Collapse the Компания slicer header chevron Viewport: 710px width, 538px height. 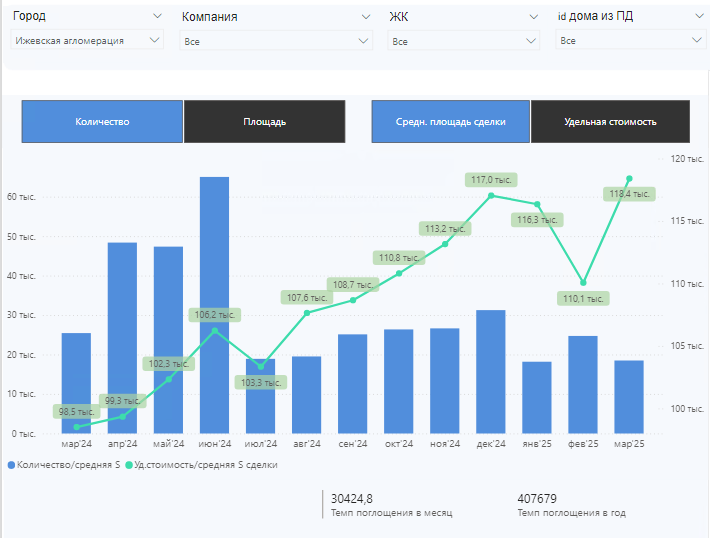[366, 17]
